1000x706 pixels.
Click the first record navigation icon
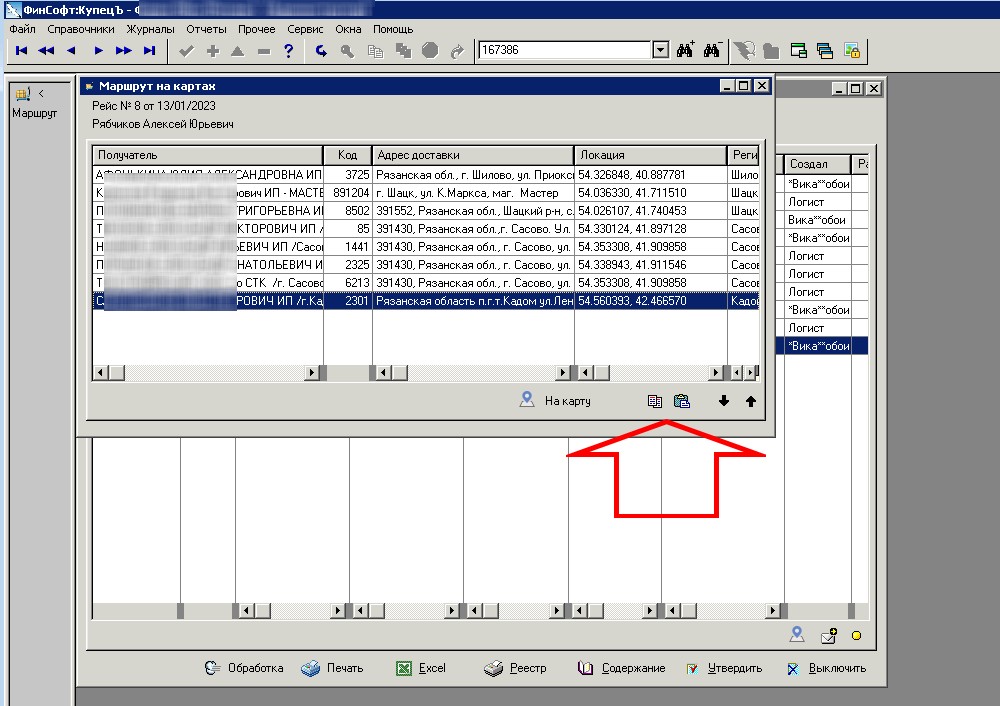click(21, 50)
